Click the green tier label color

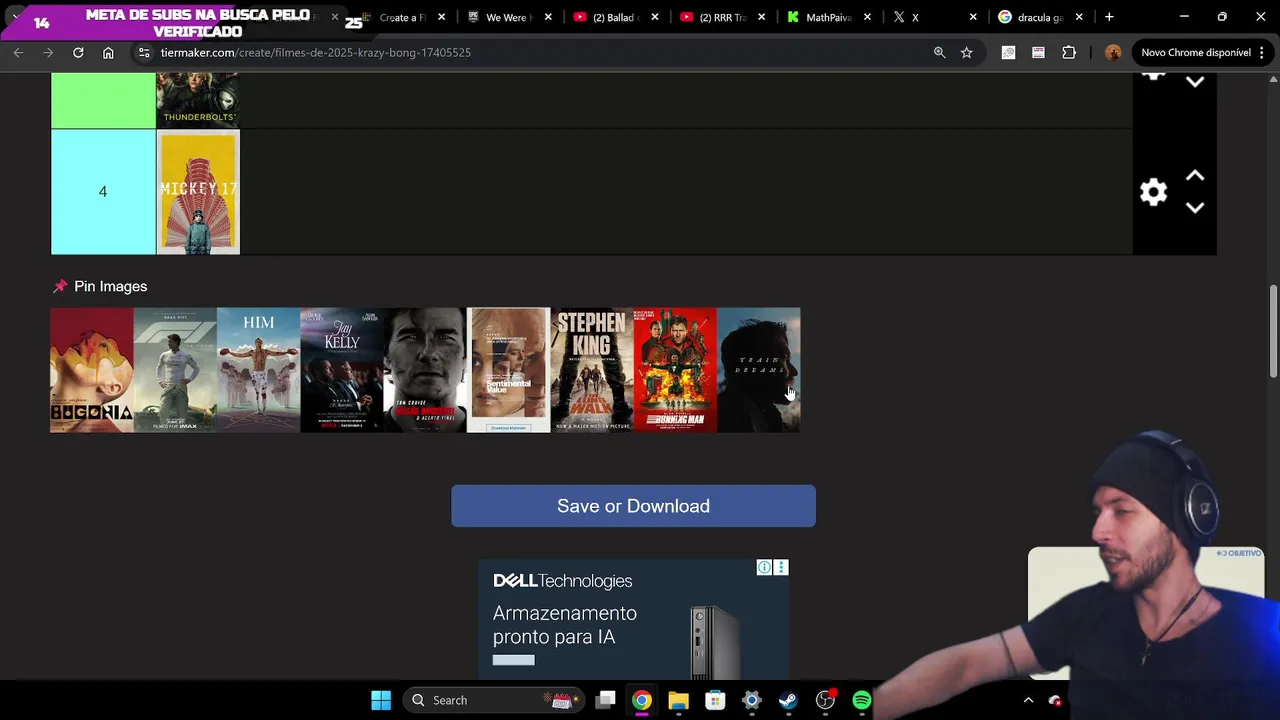103,100
